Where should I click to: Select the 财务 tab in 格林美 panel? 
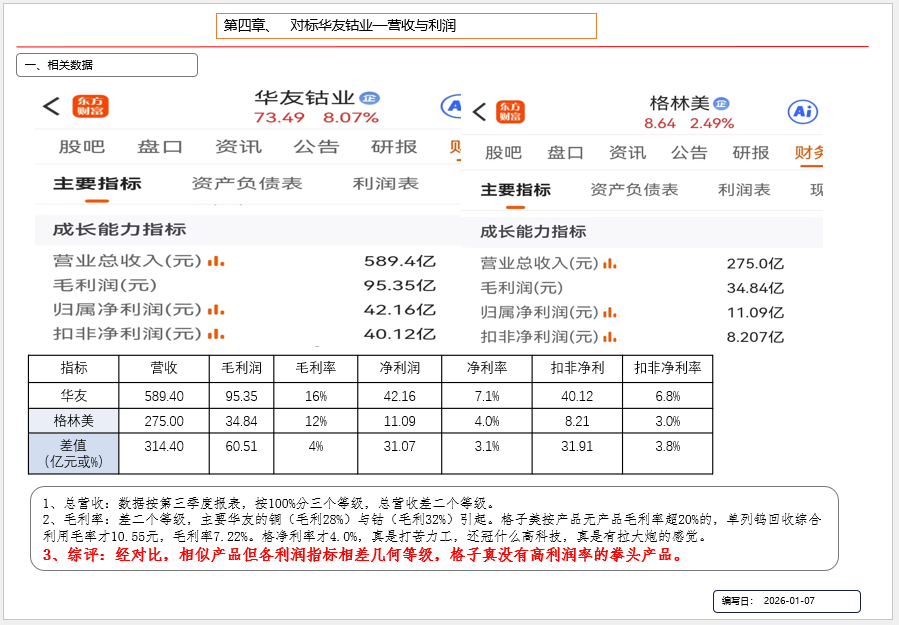pos(809,153)
